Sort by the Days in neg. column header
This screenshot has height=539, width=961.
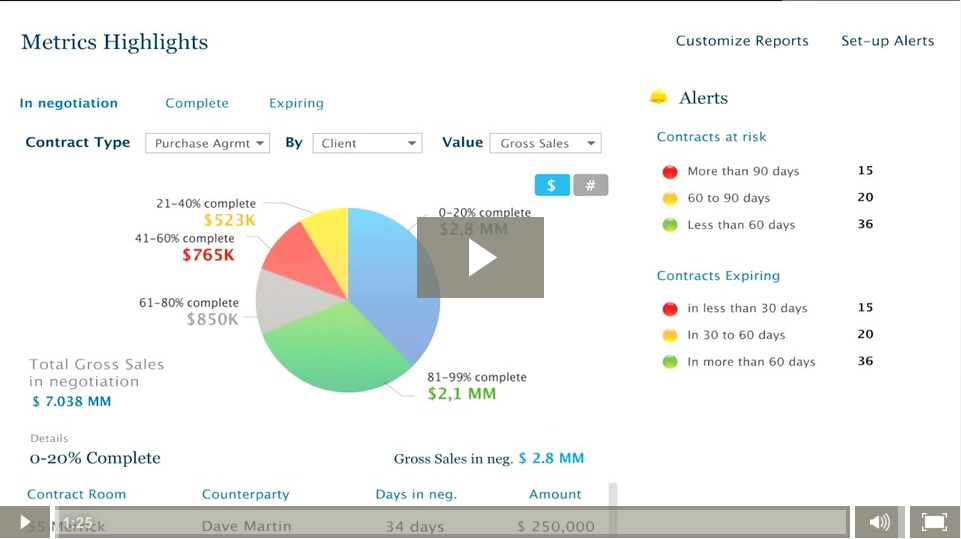[x=416, y=494]
